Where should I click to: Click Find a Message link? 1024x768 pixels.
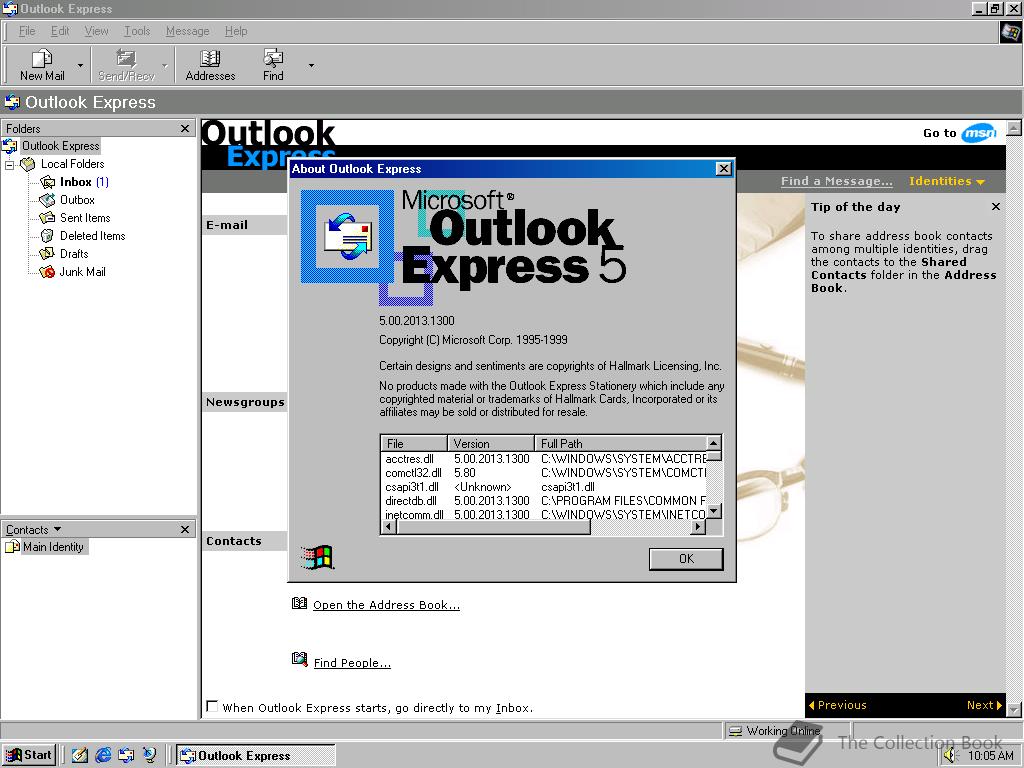[837, 182]
